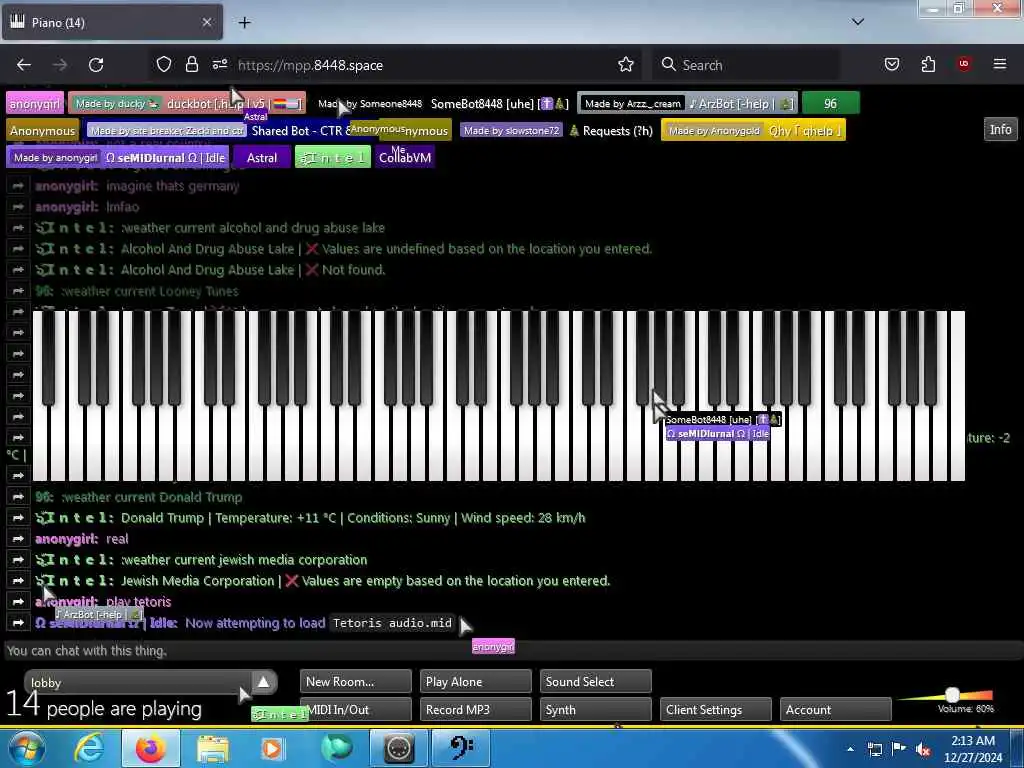Show hidden tray icons arrow
Viewport: 1024px width, 768px height.
point(850,749)
